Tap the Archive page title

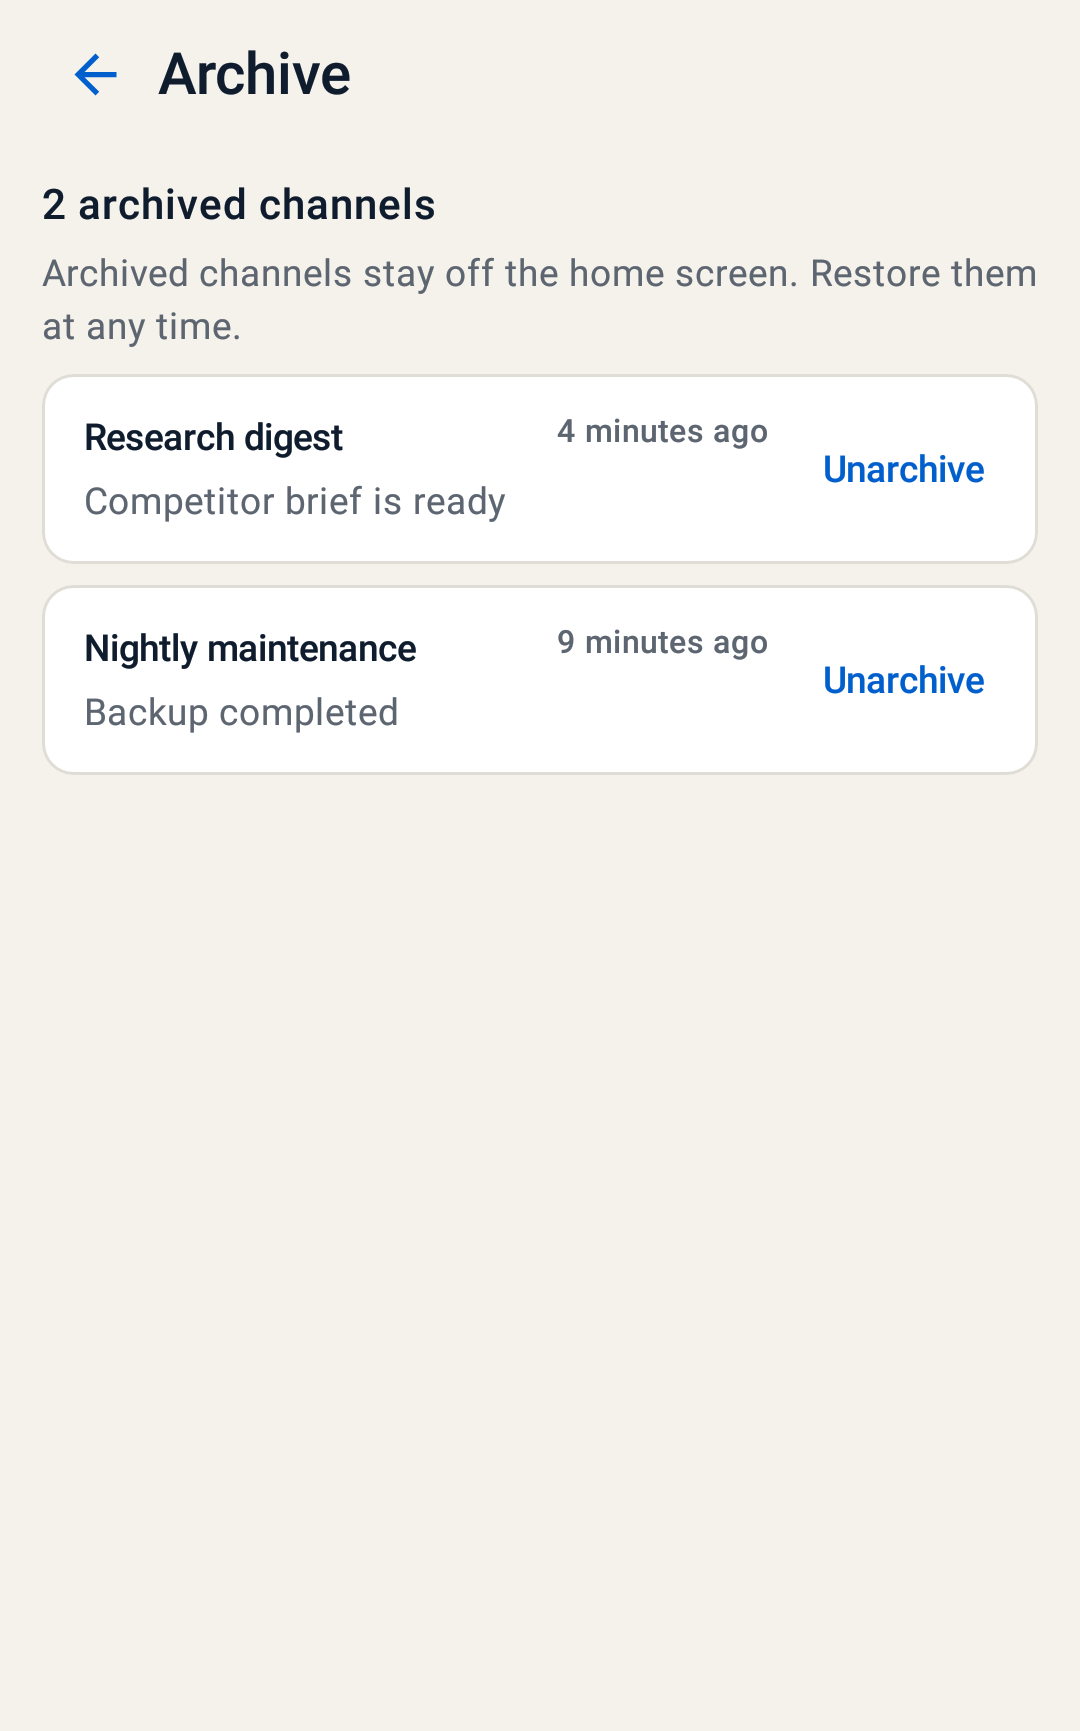click(255, 75)
